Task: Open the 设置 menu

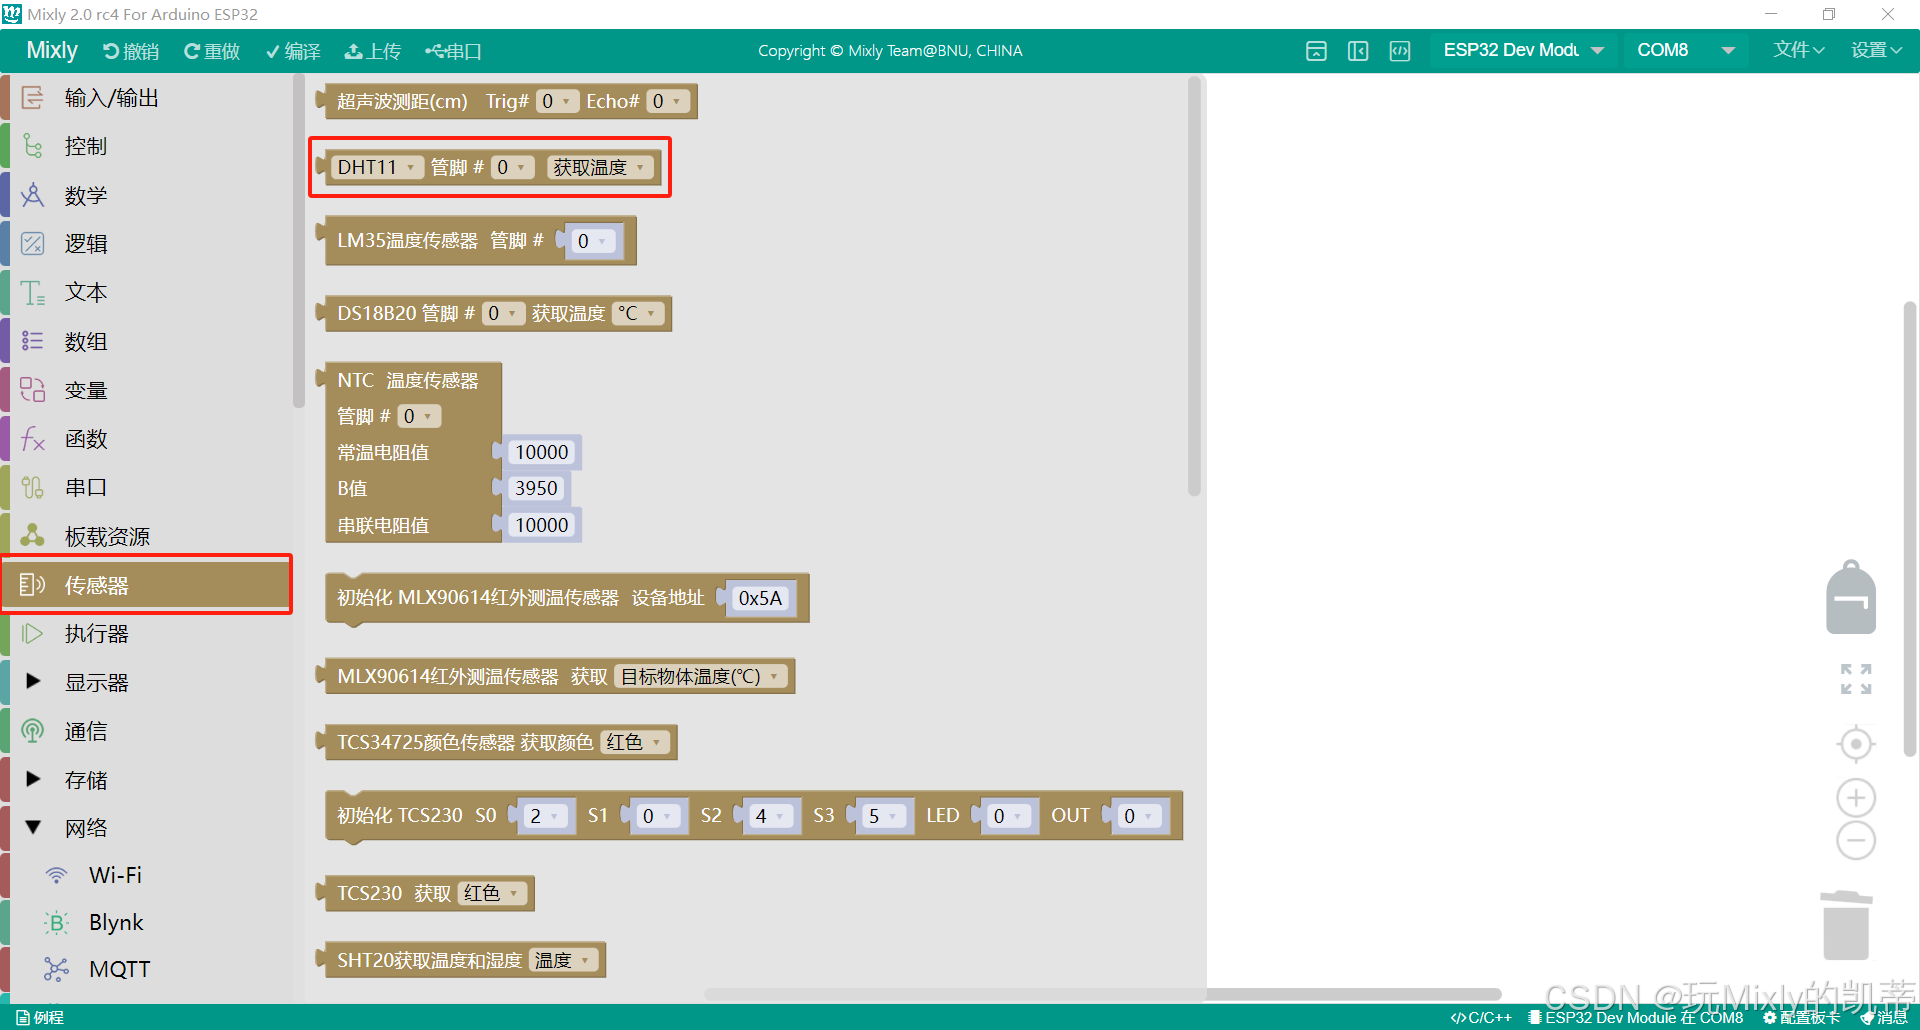Action: [x=1876, y=50]
